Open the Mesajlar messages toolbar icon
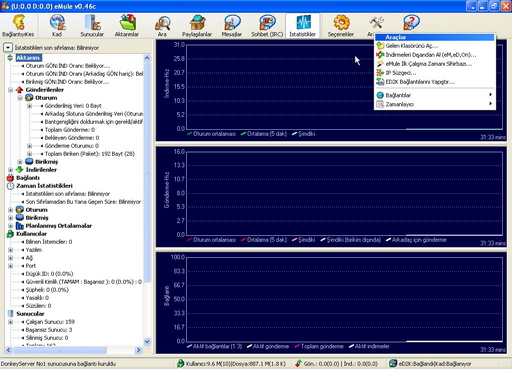Screen dimensions: 512x369 pyautogui.click(x=232, y=25)
